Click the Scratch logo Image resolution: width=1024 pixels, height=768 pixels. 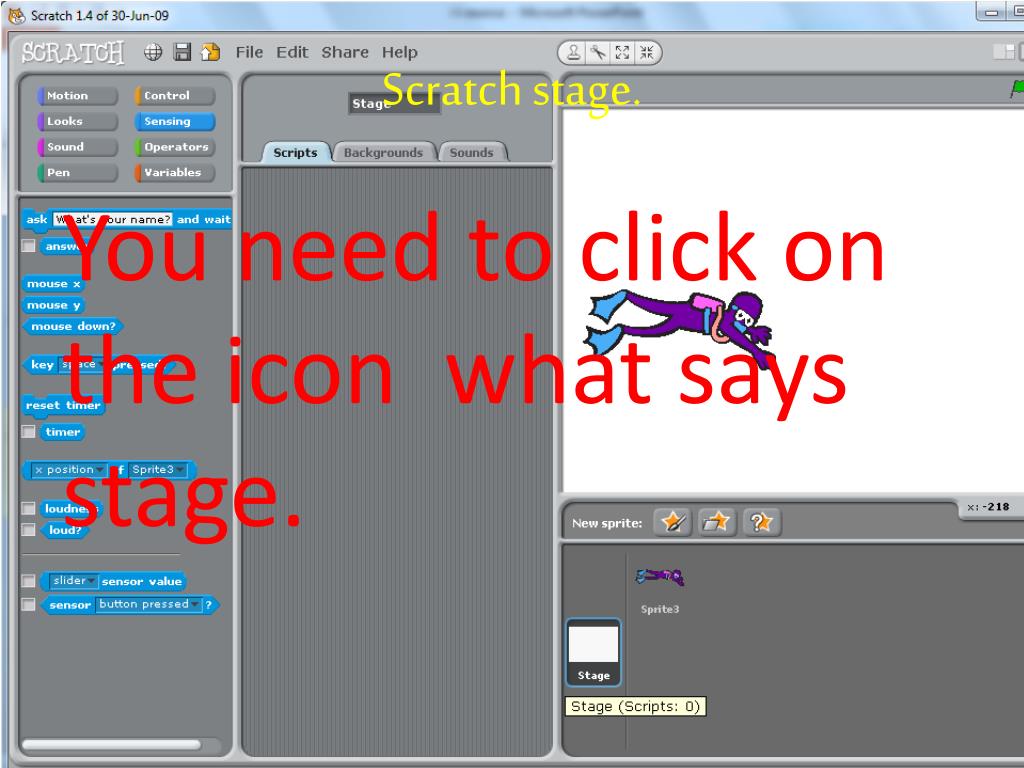click(x=72, y=52)
